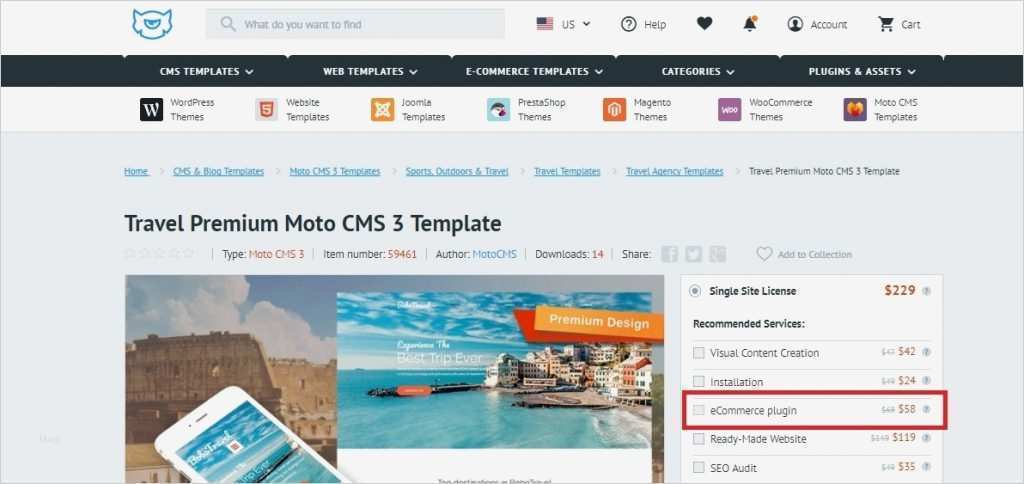Open the shopping cart icon
The width and height of the screenshot is (1024, 484).
[886, 24]
